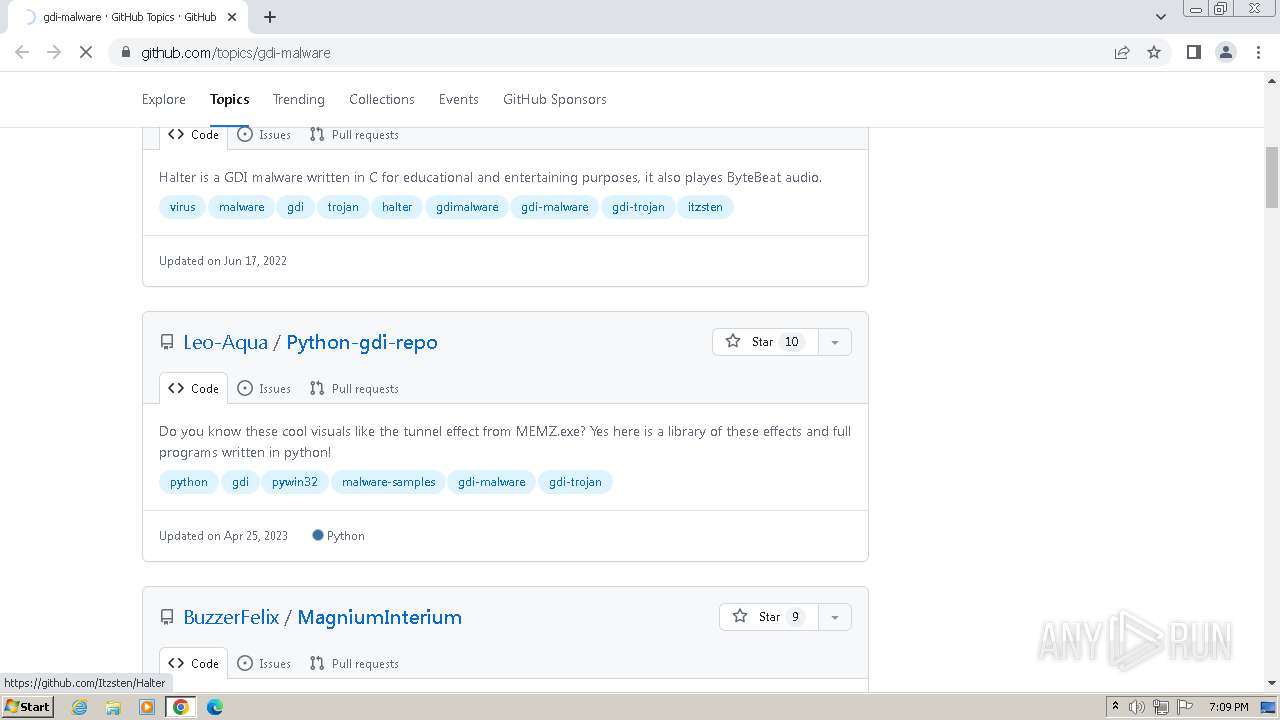Open File Explorer from taskbar
This screenshot has height=720, width=1280.
tap(113, 707)
